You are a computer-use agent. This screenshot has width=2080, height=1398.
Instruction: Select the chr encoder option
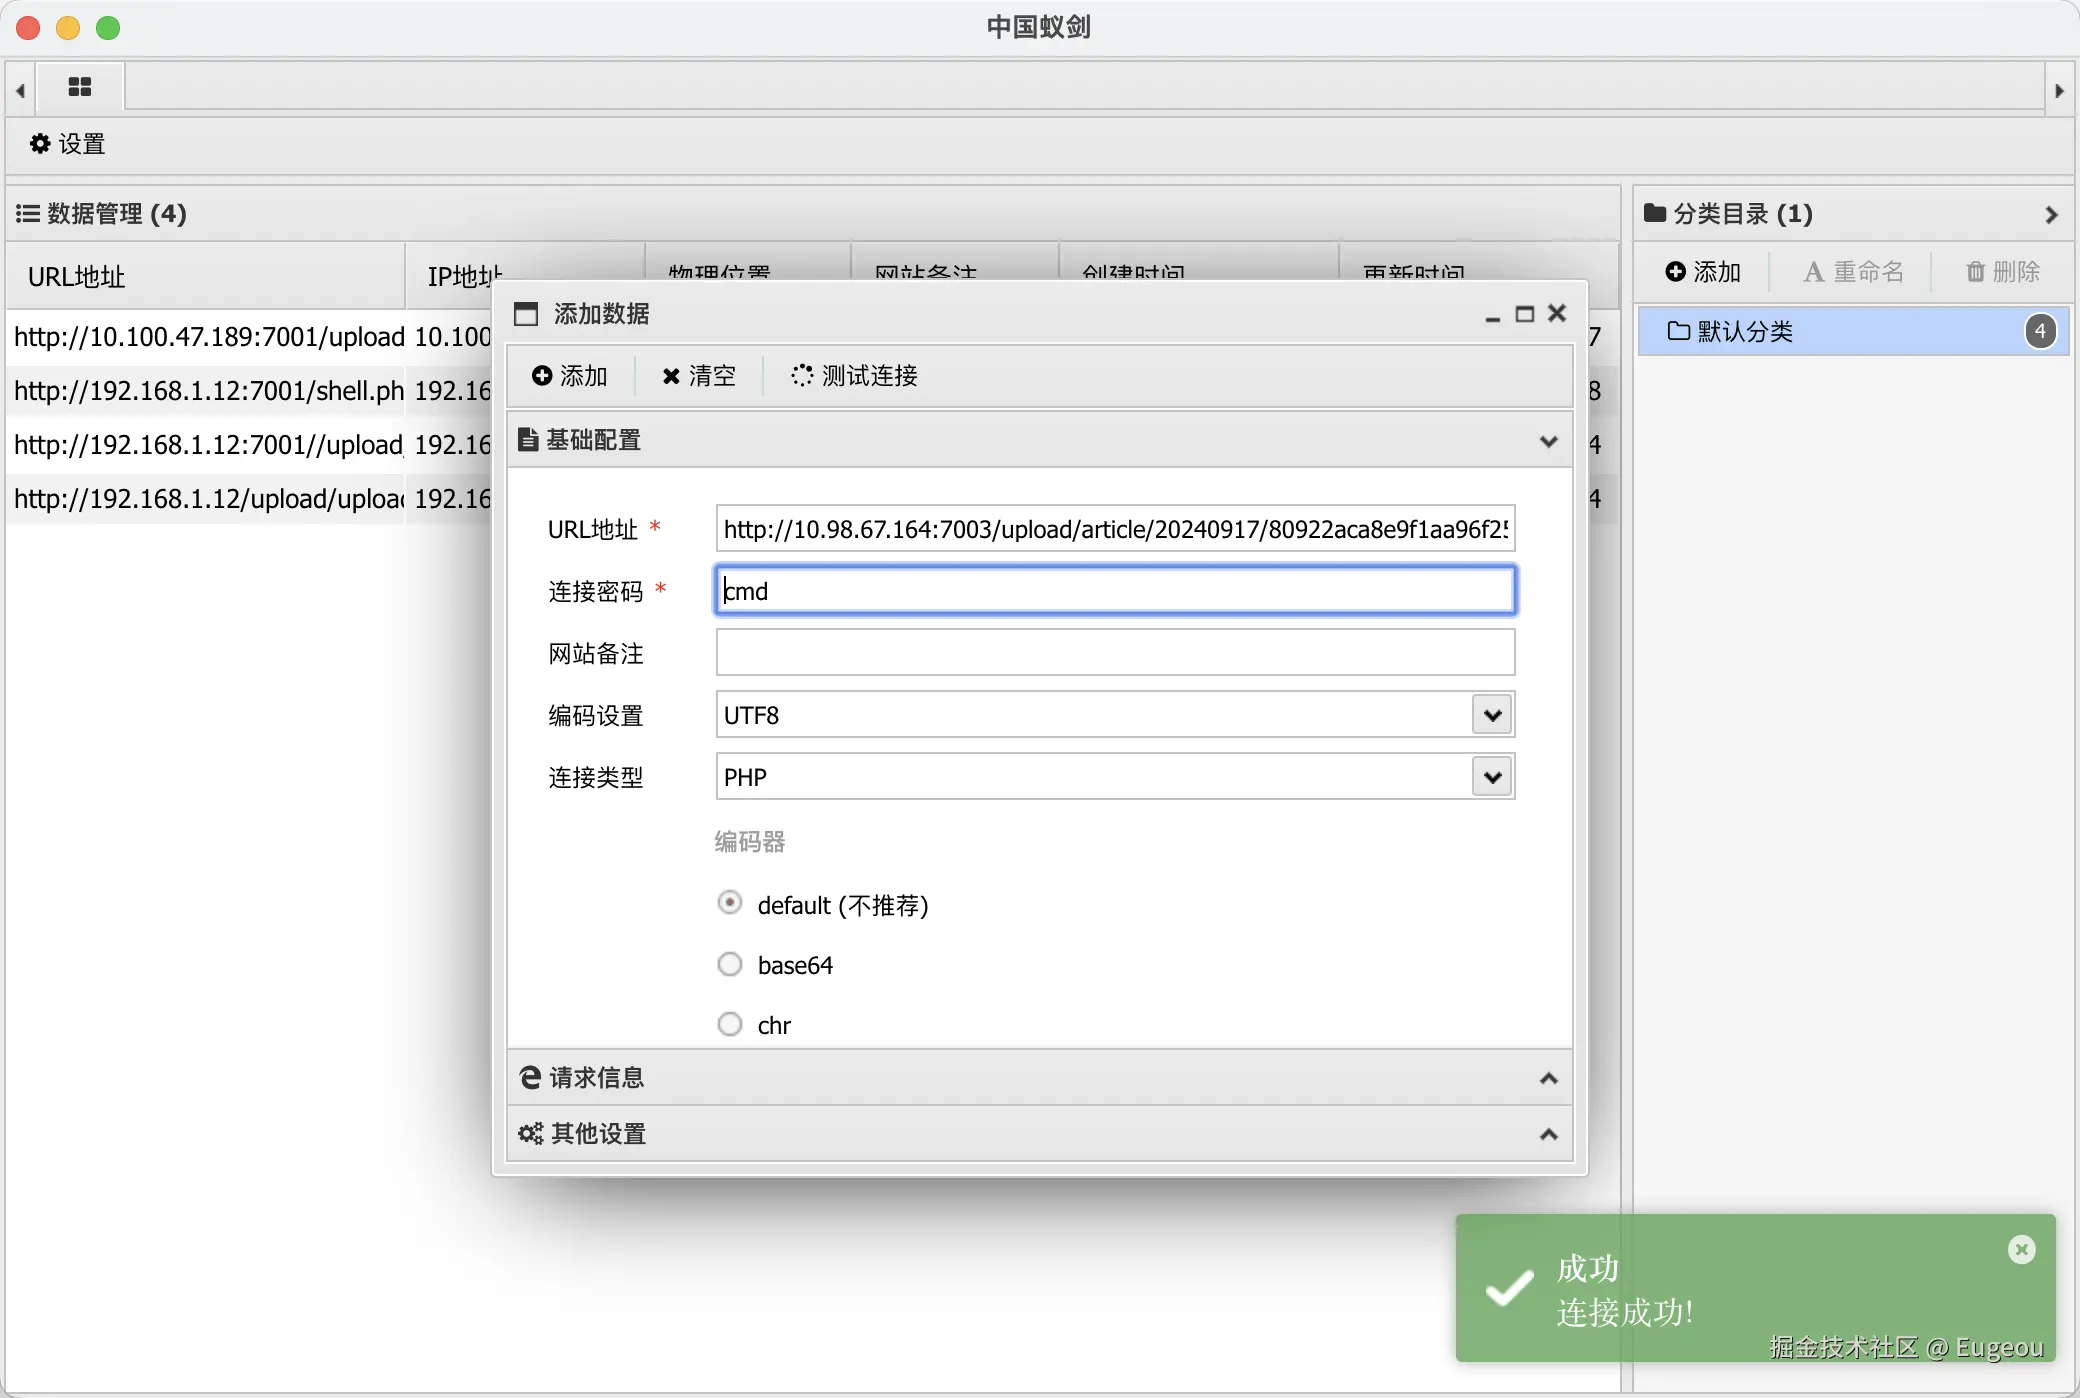pyautogui.click(x=730, y=1024)
